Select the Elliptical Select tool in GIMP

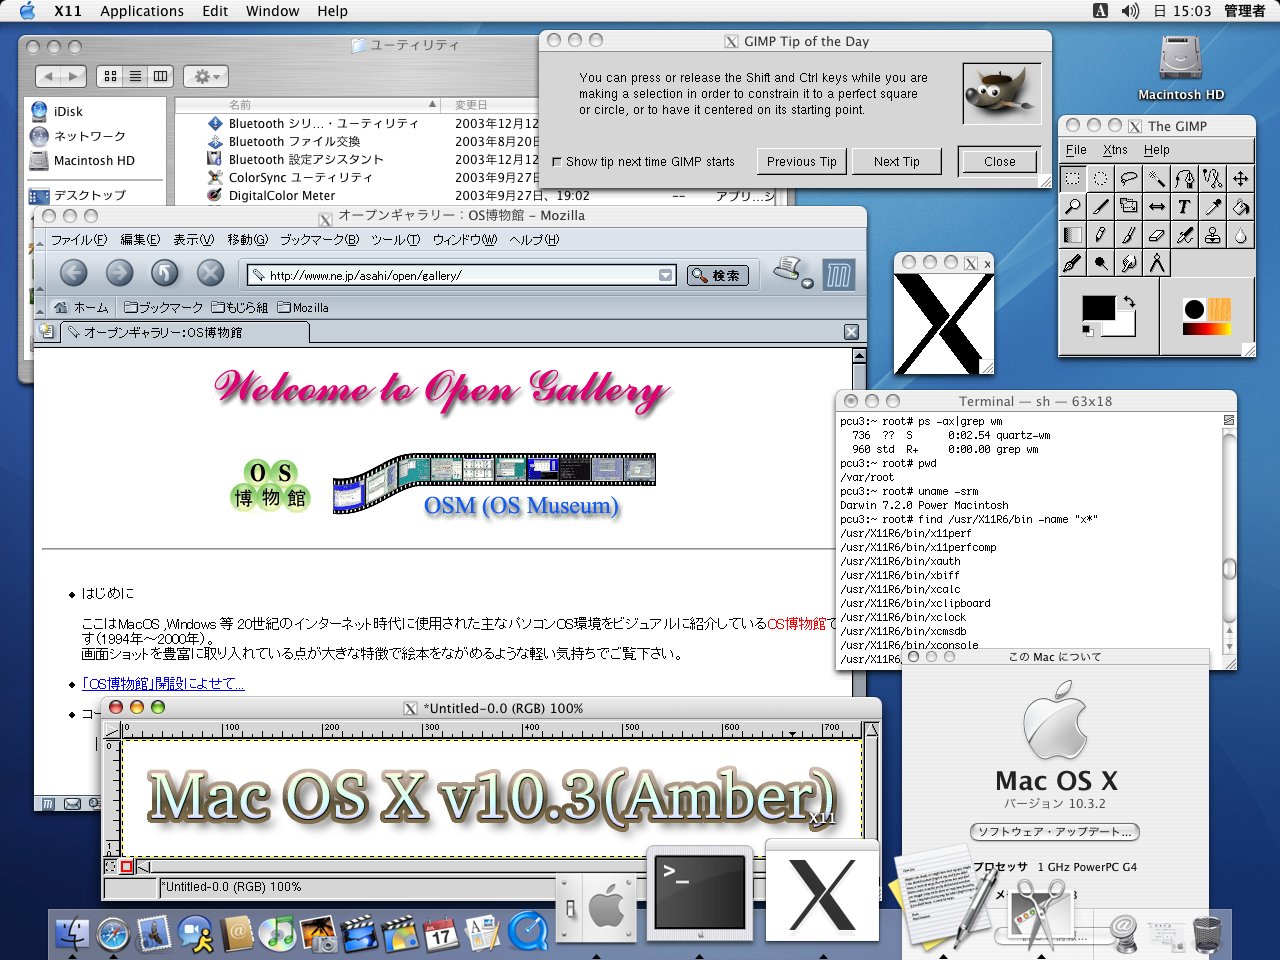click(x=1100, y=179)
